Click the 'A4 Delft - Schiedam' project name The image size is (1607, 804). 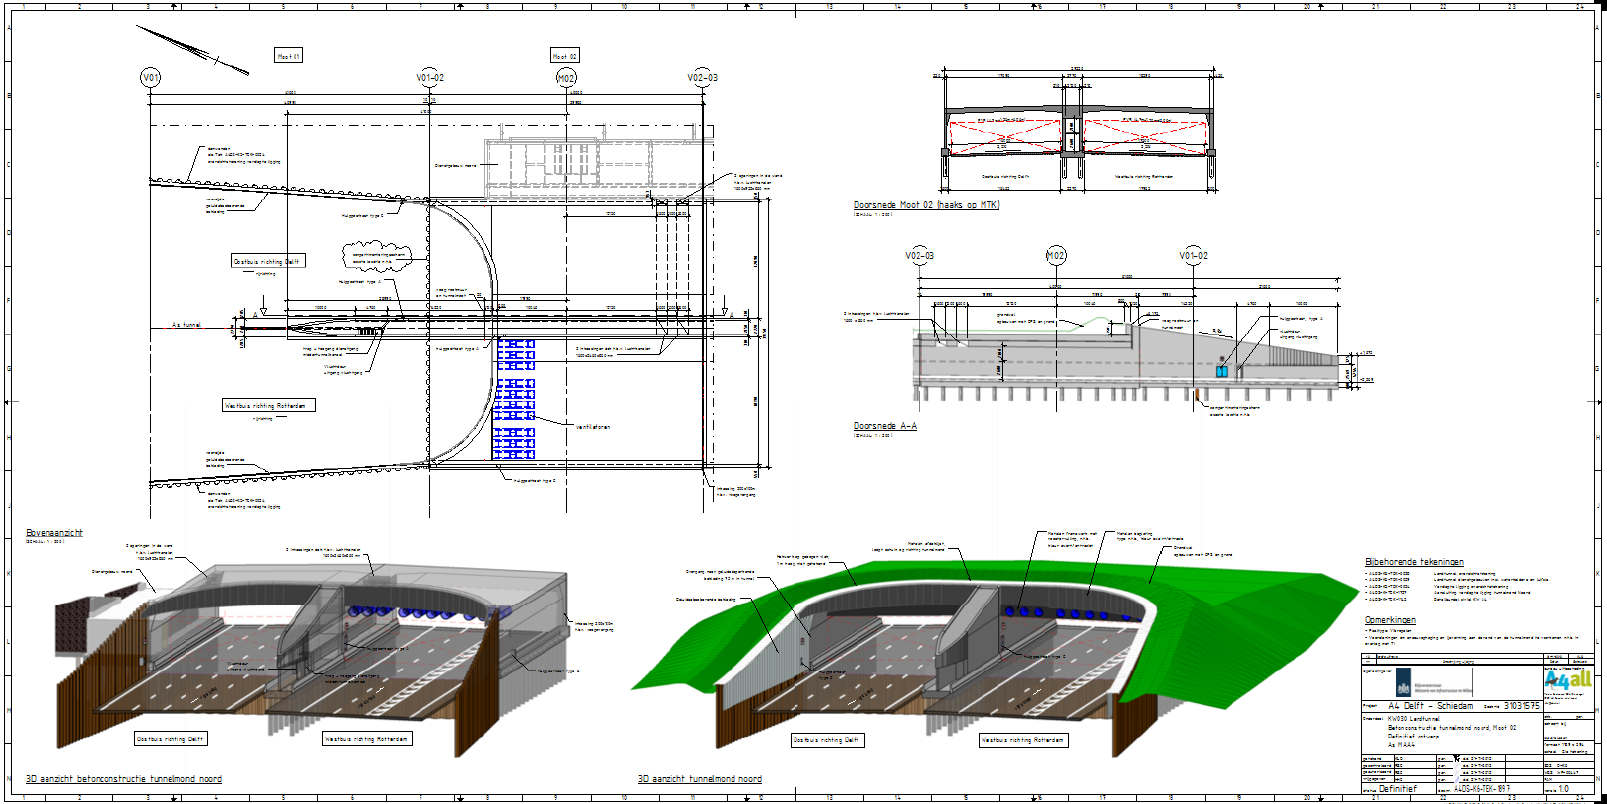click(1430, 706)
